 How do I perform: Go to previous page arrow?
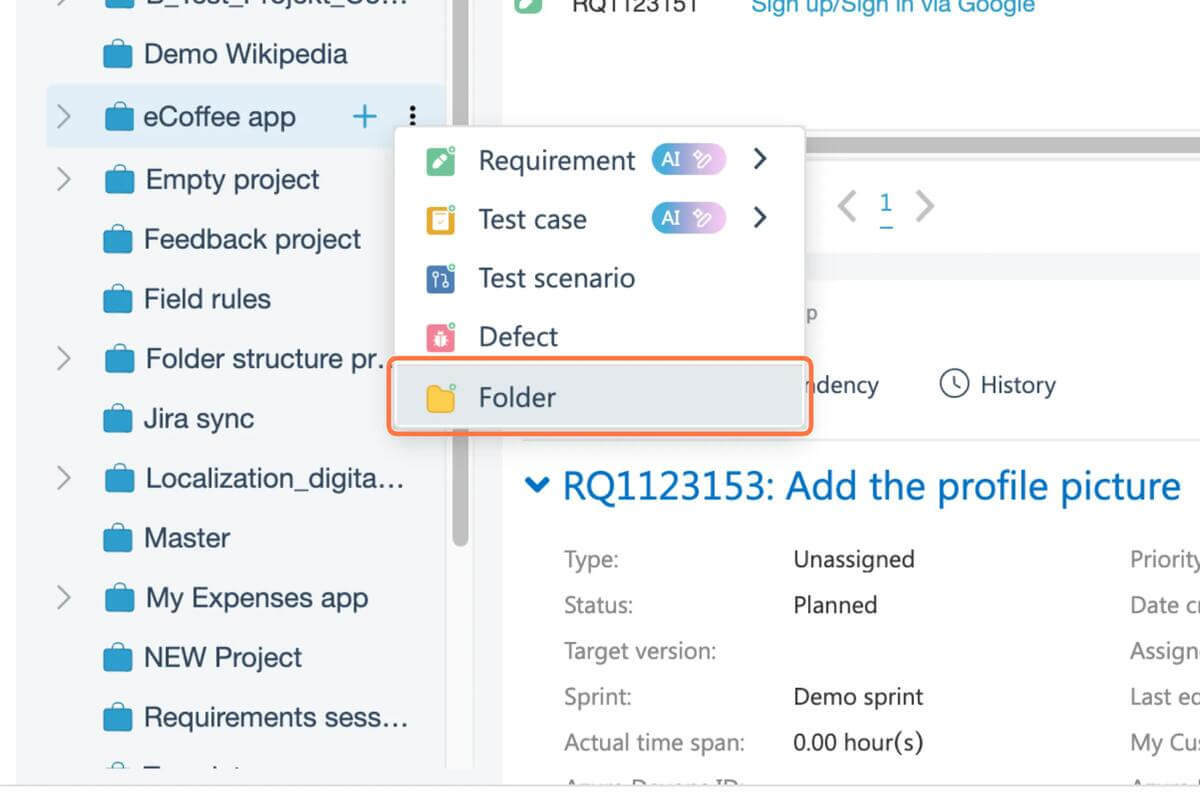coord(847,207)
